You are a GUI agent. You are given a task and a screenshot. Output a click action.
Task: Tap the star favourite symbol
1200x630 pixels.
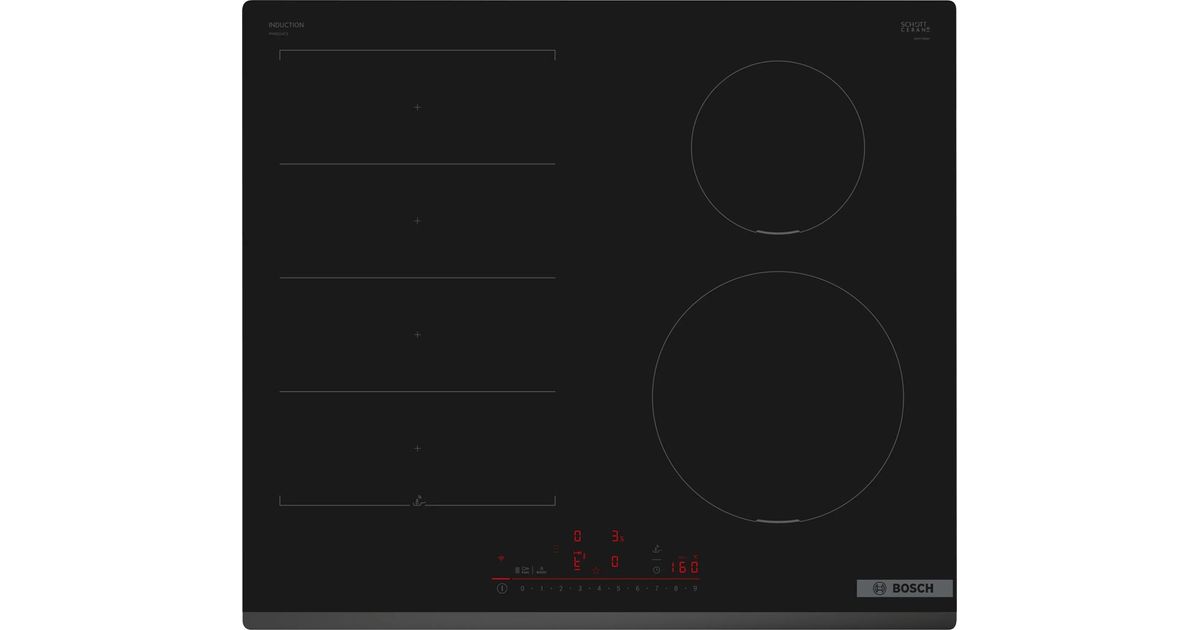(596, 570)
